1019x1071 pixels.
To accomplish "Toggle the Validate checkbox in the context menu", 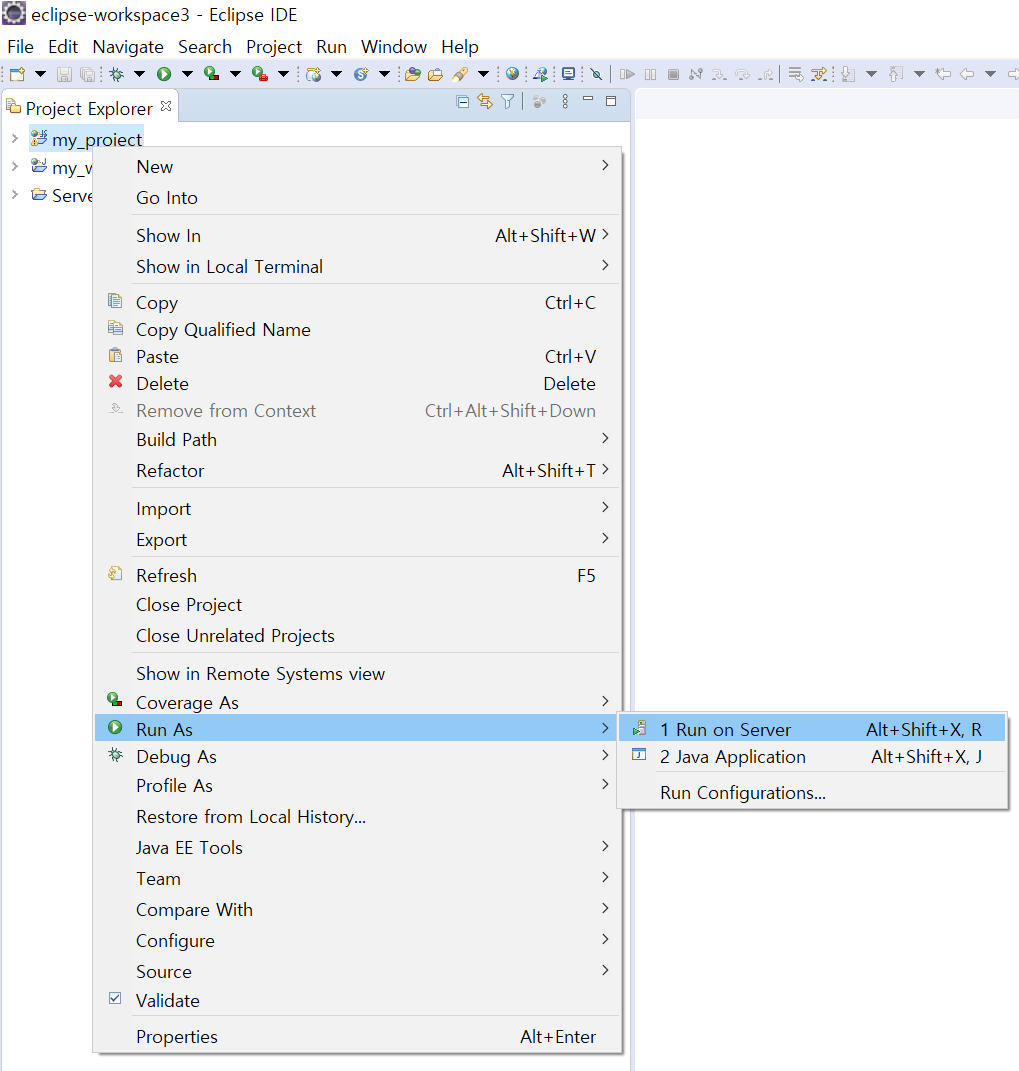I will tap(115, 999).
